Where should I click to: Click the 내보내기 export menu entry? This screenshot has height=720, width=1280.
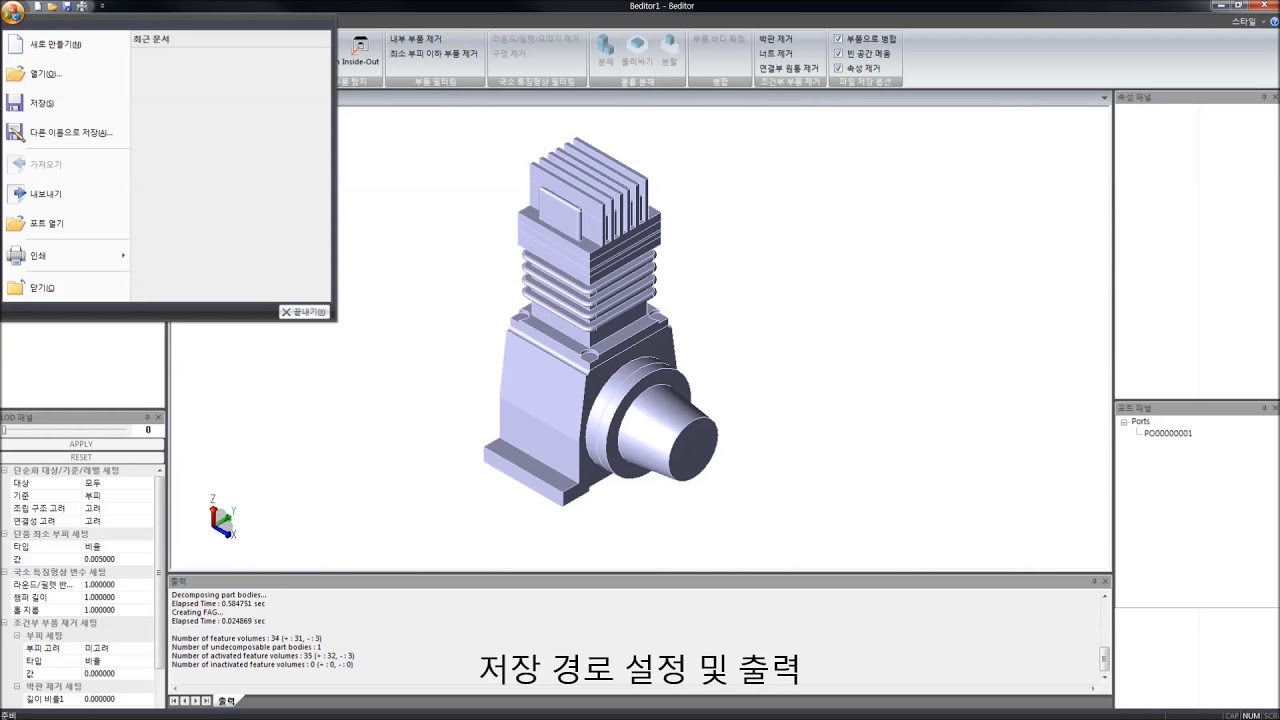pyautogui.click(x=66, y=194)
